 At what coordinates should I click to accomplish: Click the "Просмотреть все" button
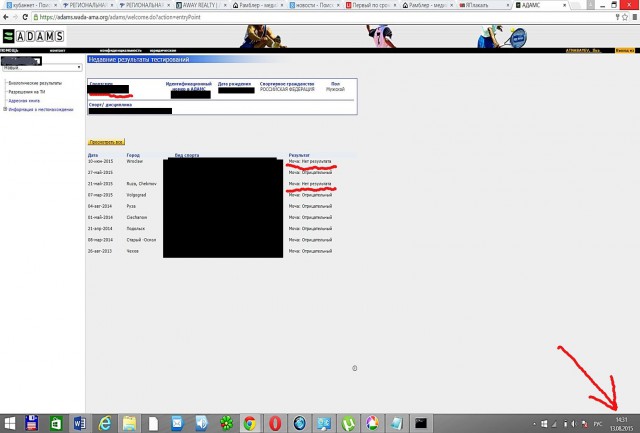106,142
